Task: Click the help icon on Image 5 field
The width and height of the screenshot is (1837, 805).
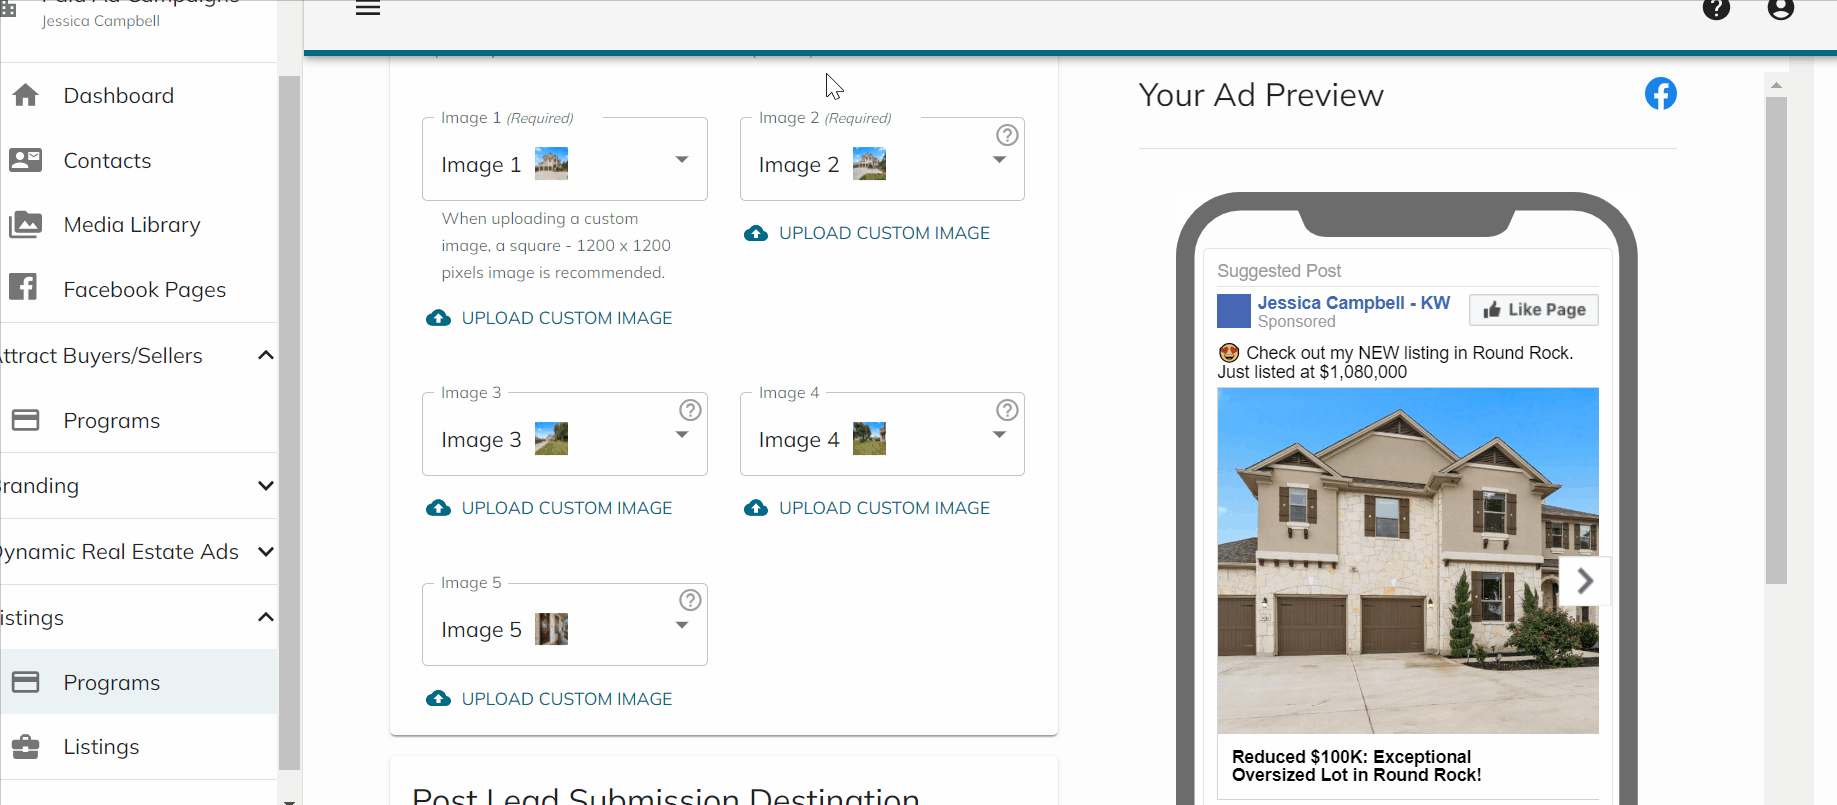Action: tap(690, 600)
